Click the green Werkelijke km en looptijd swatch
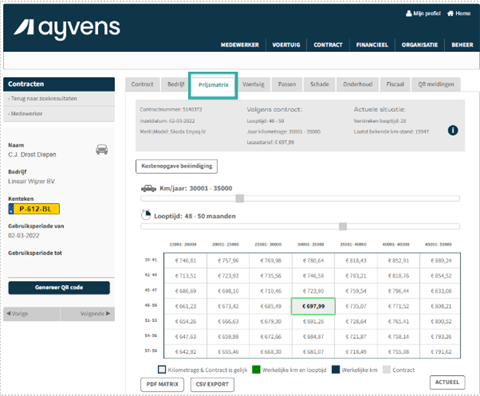This screenshot has height=396, width=480. pyautogui.click(x=256, y=370)
